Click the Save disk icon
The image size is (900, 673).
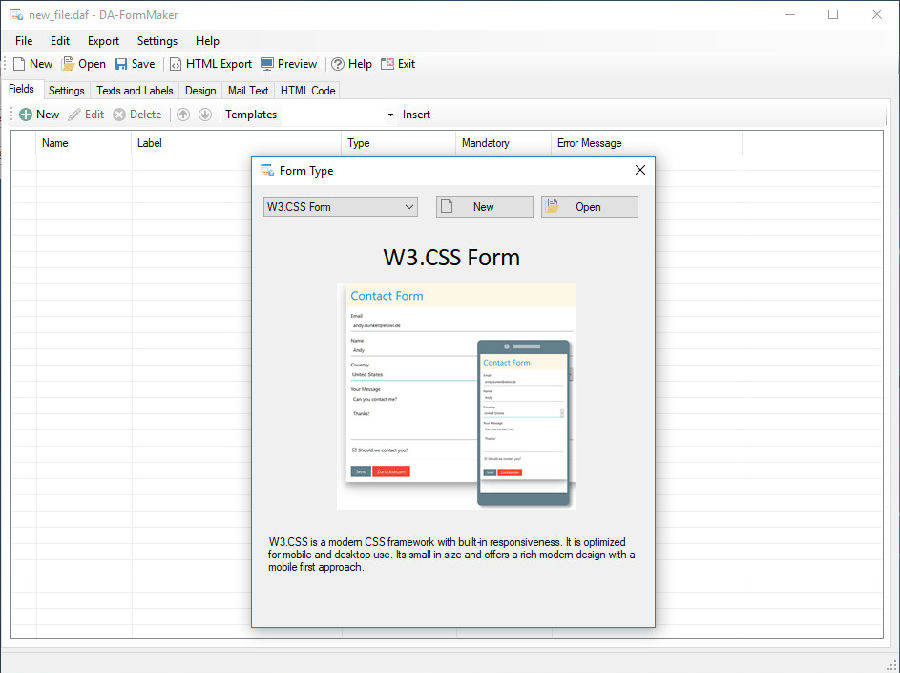[121, 64]
